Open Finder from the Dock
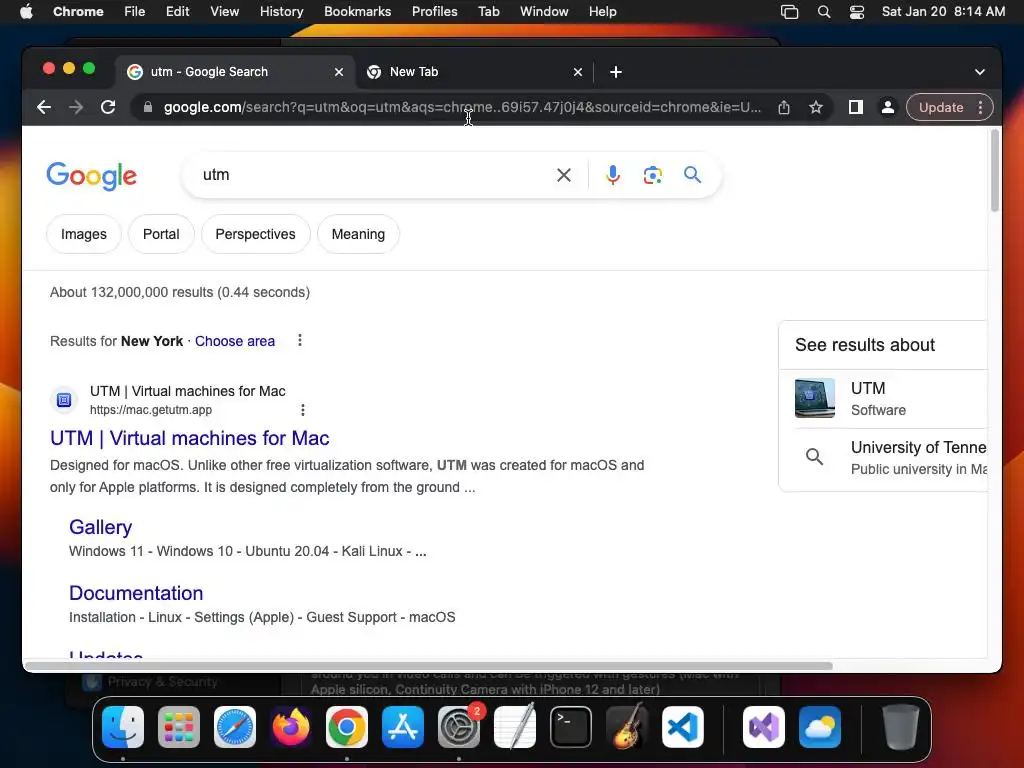This screenshot has width=1024, height=768. click(123, 727)
